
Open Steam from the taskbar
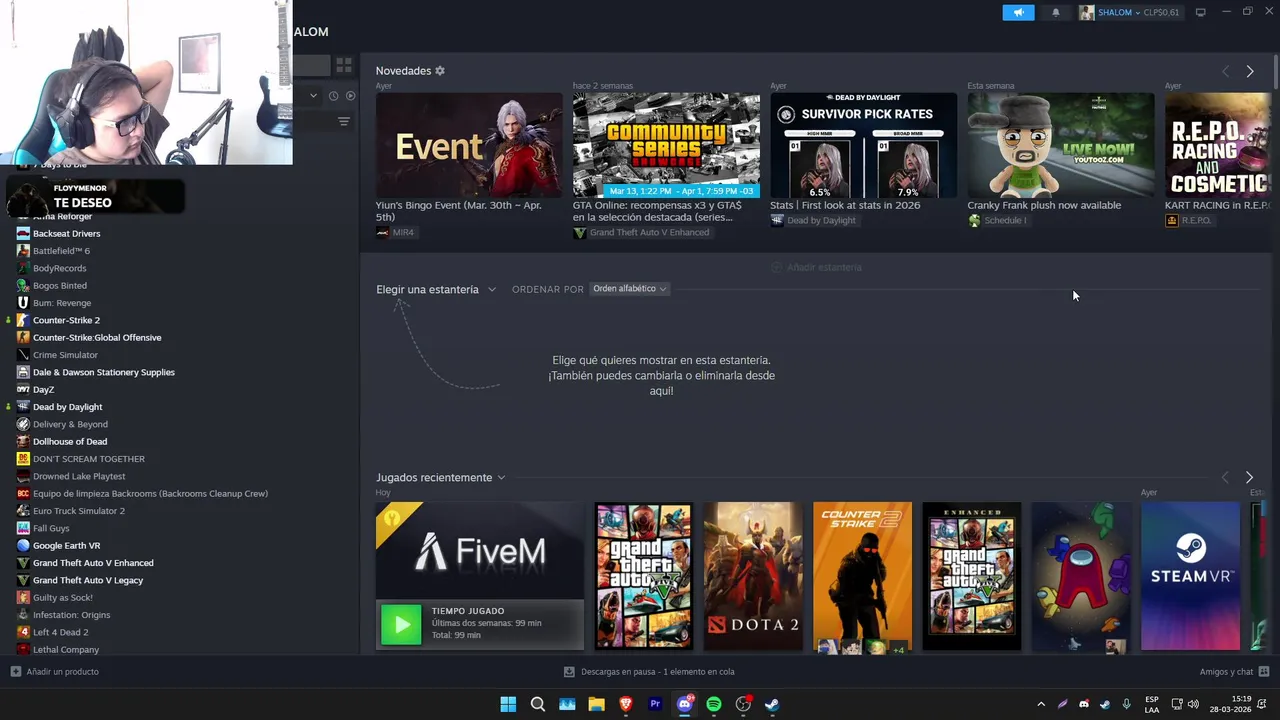[x=772, y=704]
